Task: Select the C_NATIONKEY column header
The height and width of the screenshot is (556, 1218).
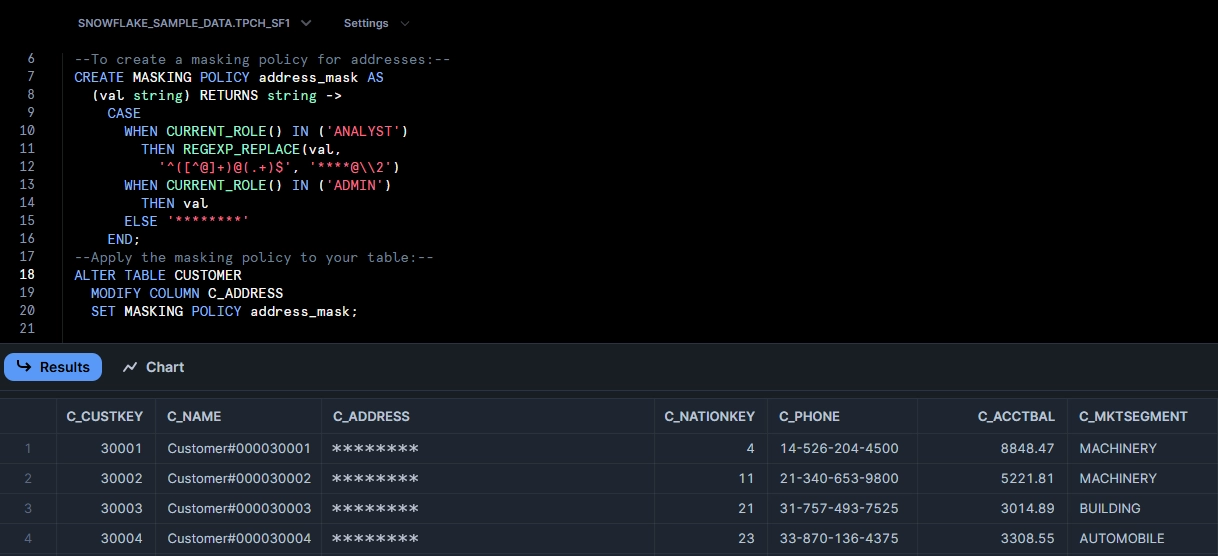Action: pos(710,416)
